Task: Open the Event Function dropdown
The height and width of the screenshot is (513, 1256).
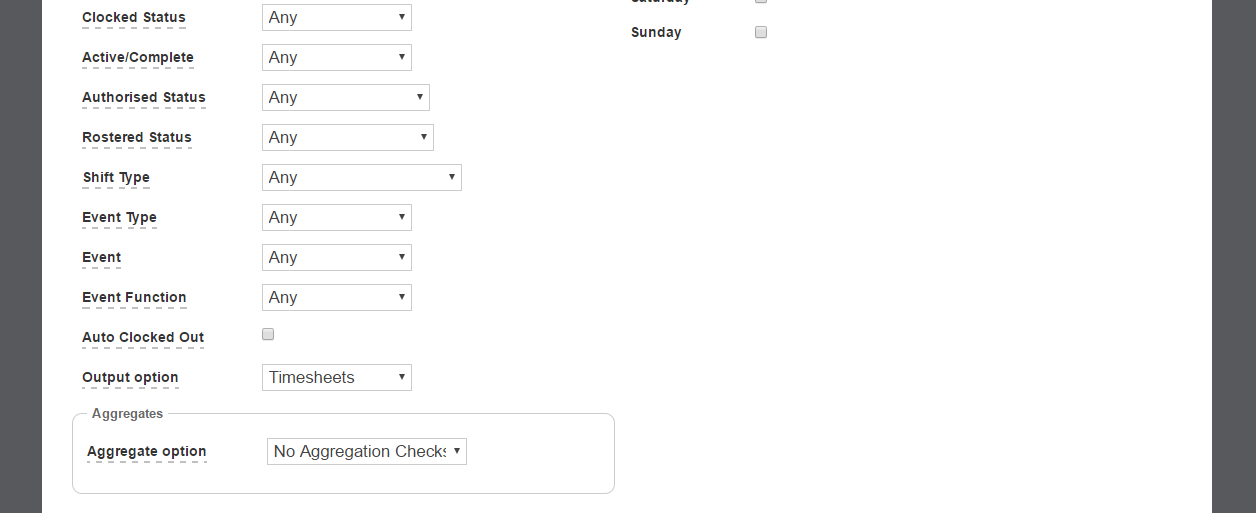Action: point(337,297)
